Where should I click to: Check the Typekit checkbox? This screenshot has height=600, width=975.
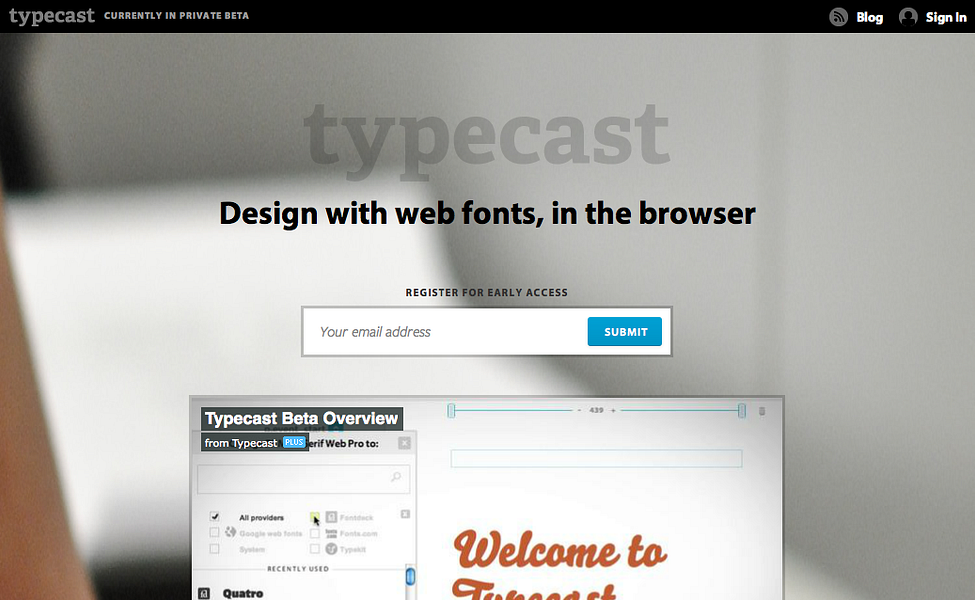[315, 549]
